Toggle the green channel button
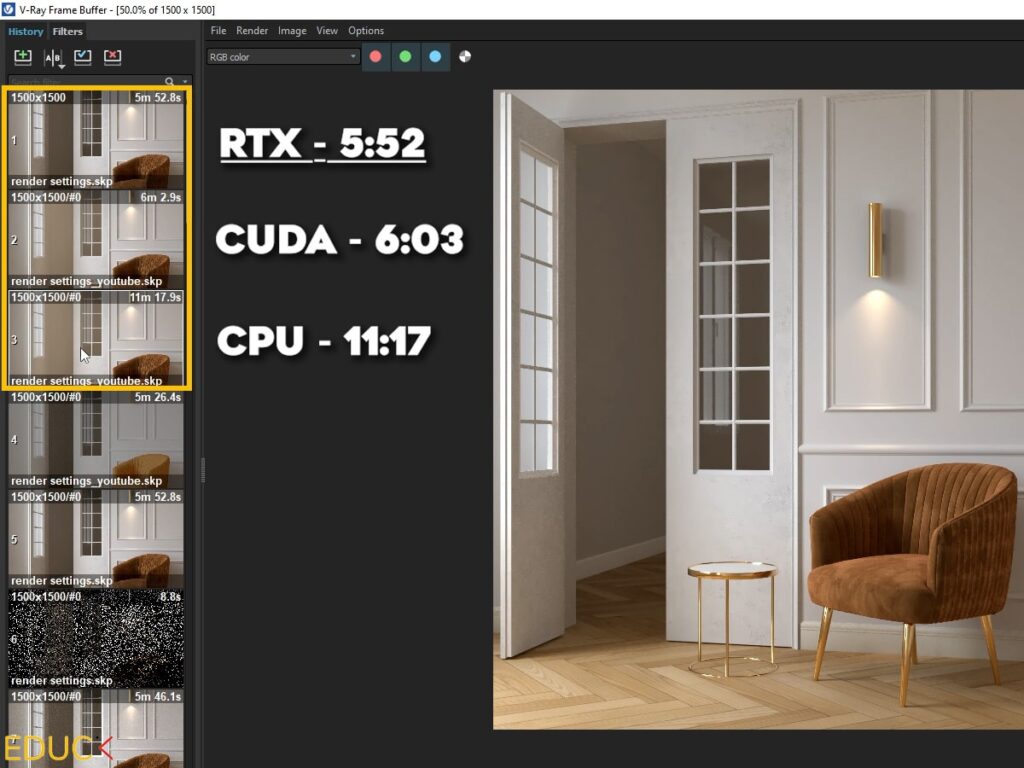This screenshot has width=1024, height=768. pyautogui.click(x=405, y=57)
